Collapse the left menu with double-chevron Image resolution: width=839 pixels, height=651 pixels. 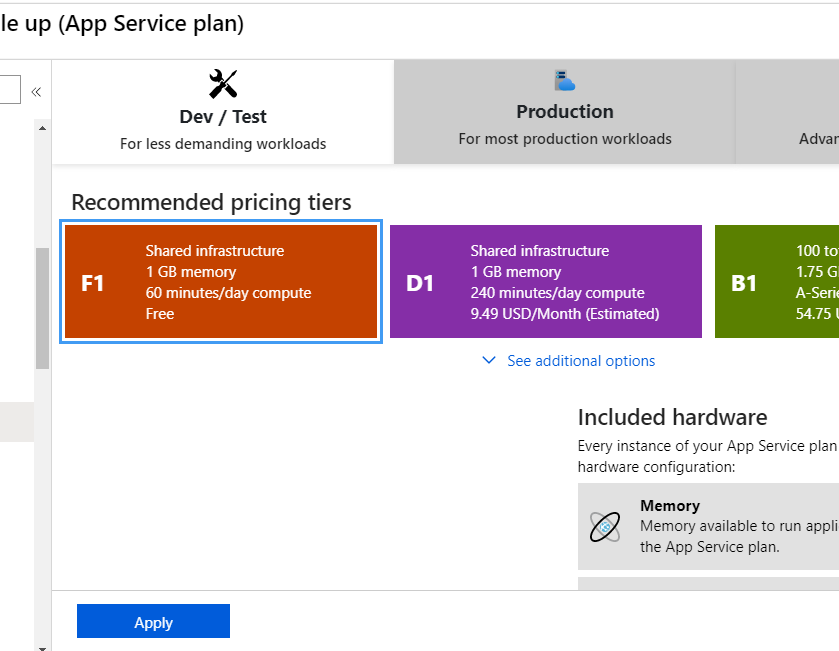pyautogui.click(x=36, y=92)
